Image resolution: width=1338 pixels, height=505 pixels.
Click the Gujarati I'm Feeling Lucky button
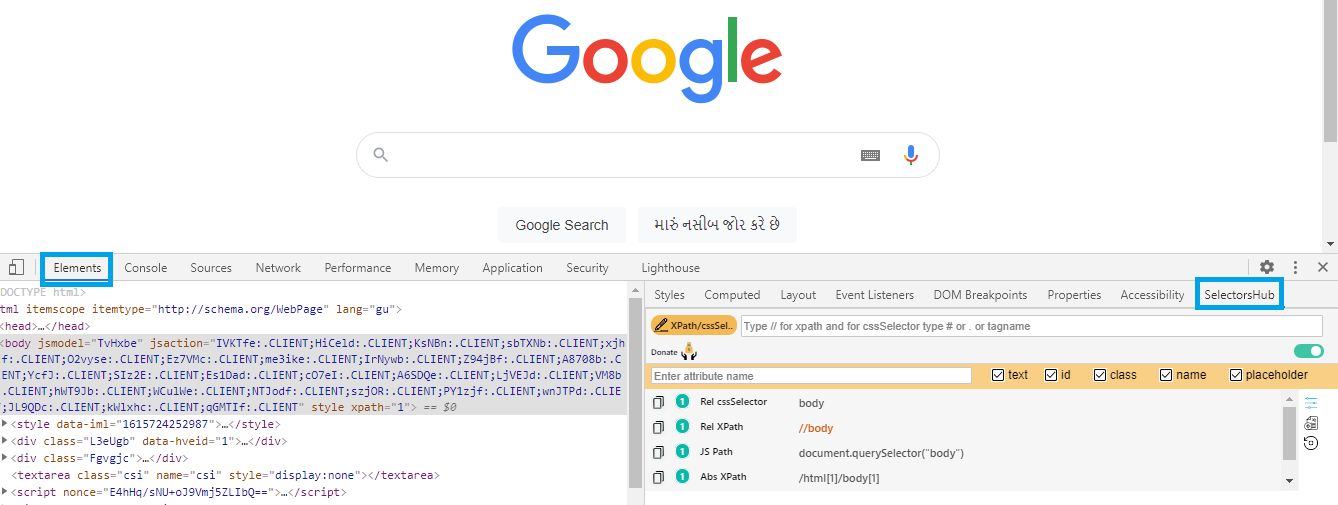[717, 225]
